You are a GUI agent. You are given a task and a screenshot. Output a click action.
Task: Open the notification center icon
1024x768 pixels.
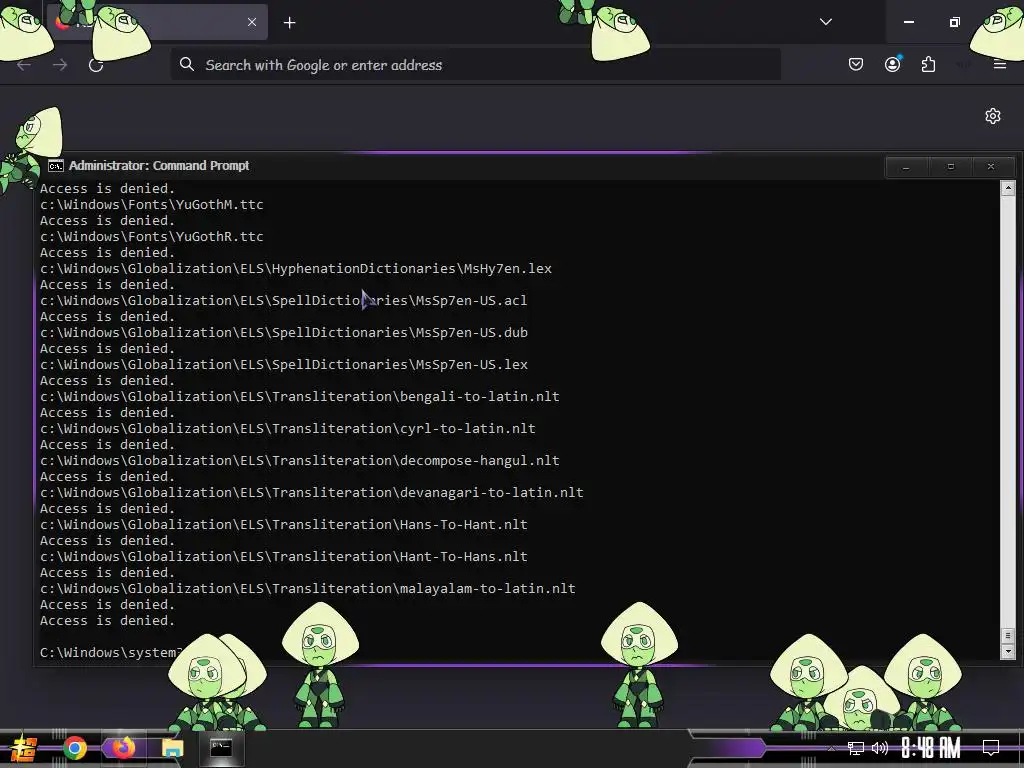991,748
